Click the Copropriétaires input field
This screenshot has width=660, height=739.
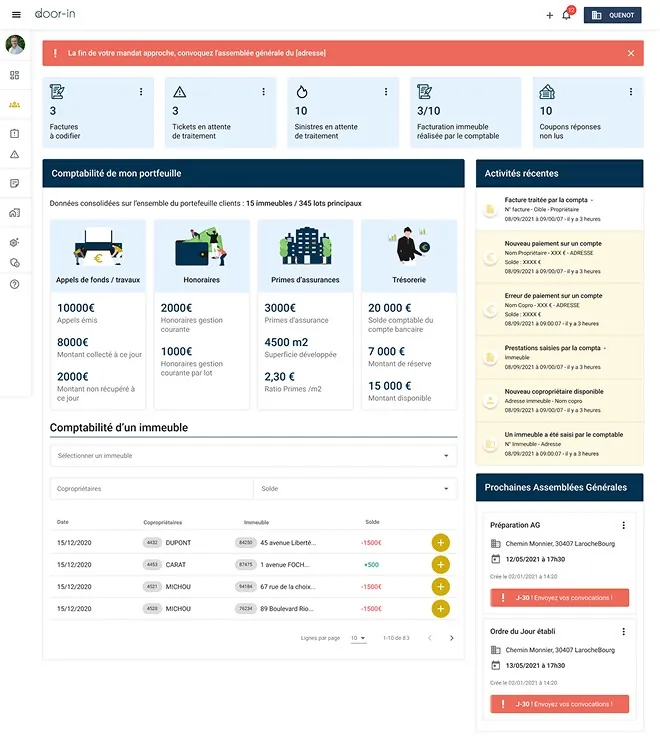(152, 489)
